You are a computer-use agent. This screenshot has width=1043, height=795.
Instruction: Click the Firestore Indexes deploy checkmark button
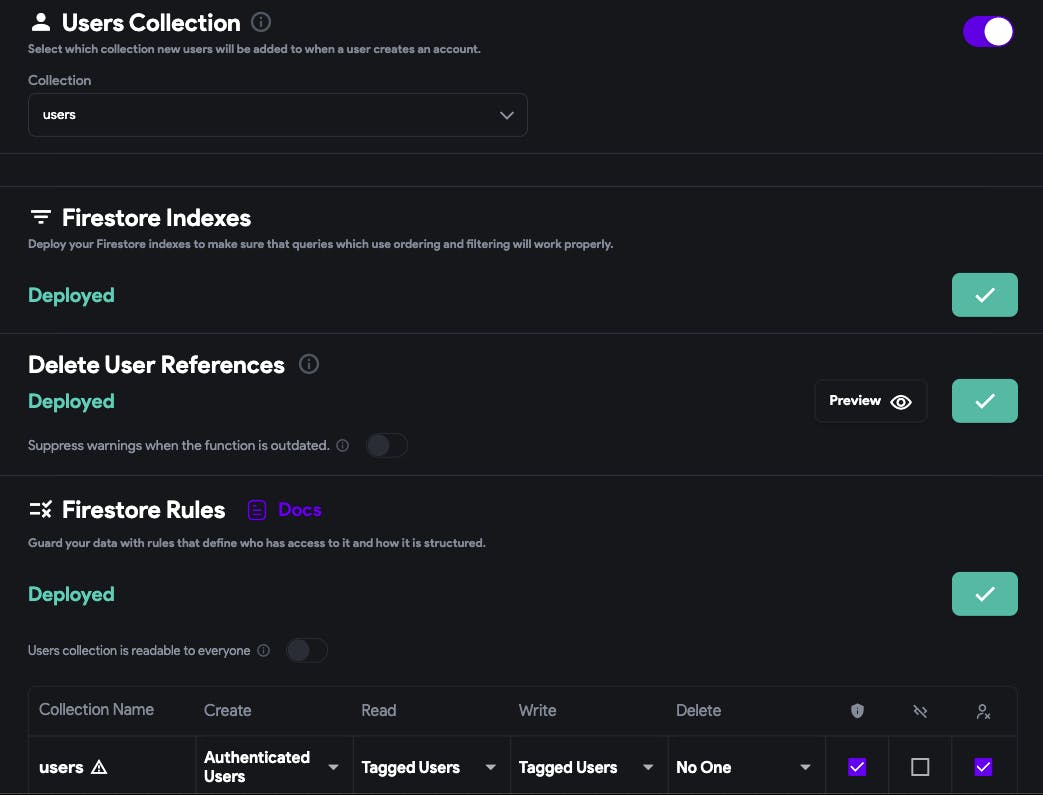pyautogui.click(x=984, y=295)
